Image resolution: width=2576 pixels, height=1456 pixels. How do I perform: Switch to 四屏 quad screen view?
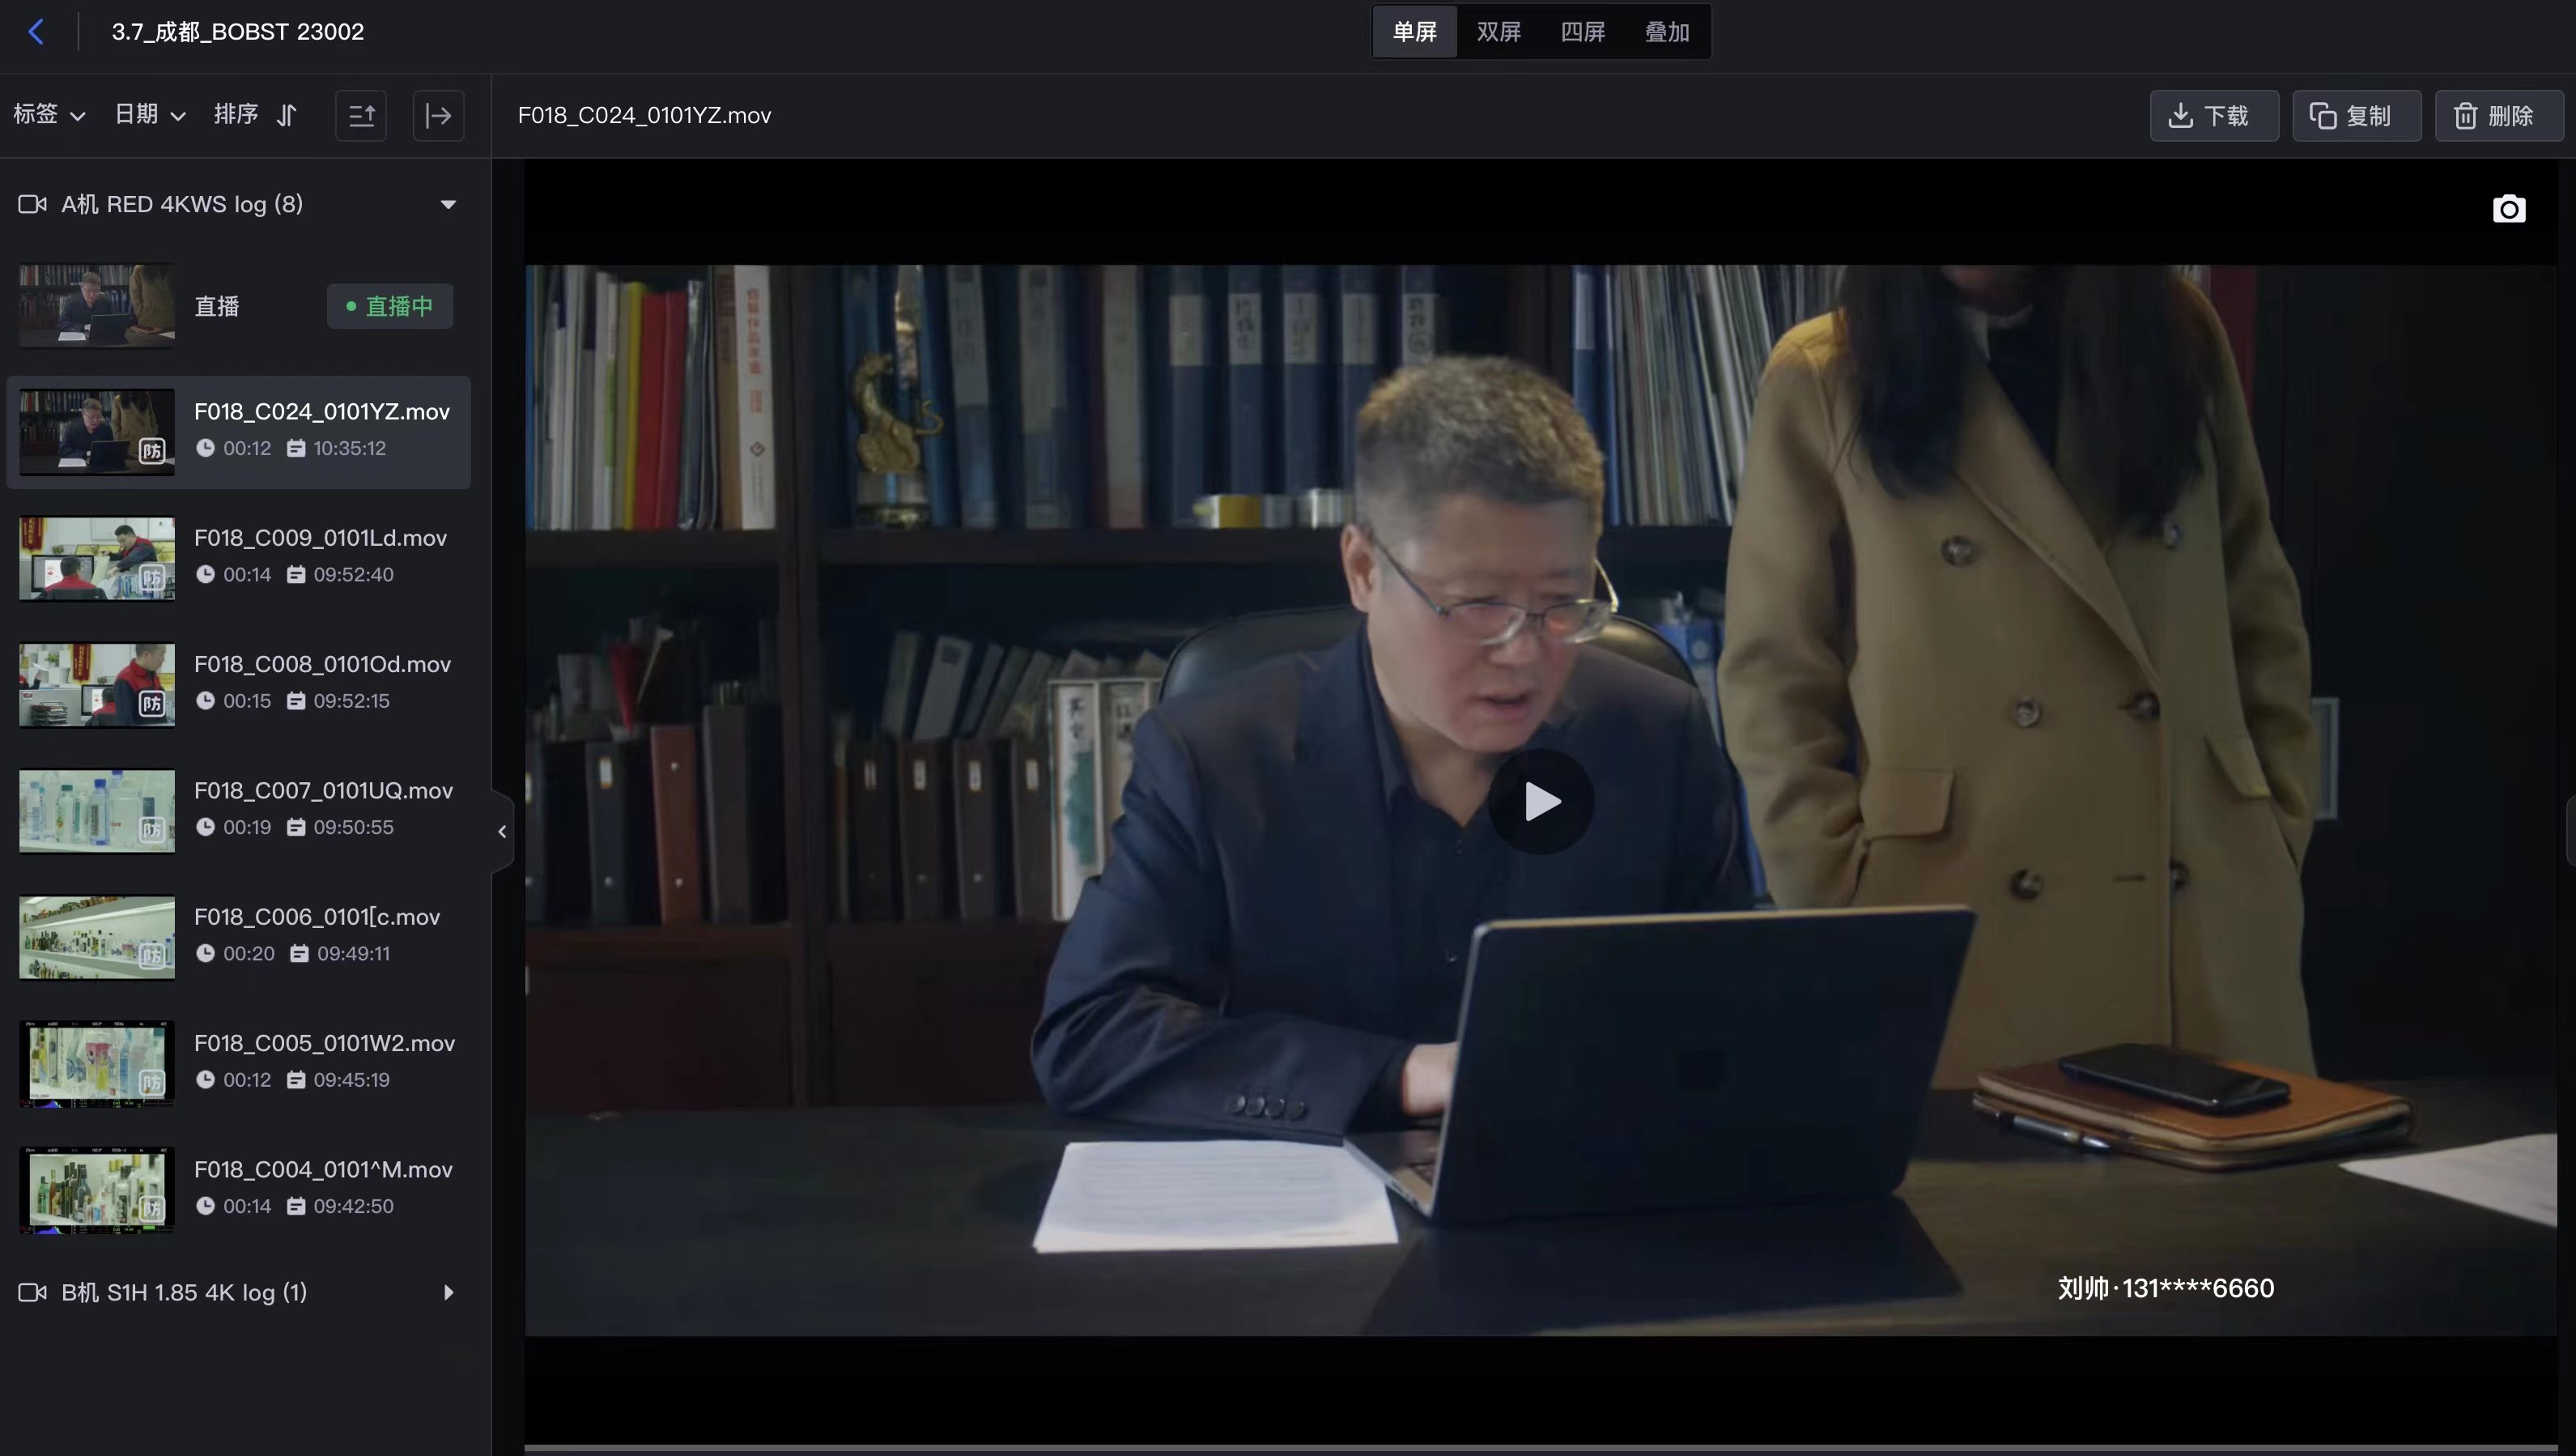1582,32
